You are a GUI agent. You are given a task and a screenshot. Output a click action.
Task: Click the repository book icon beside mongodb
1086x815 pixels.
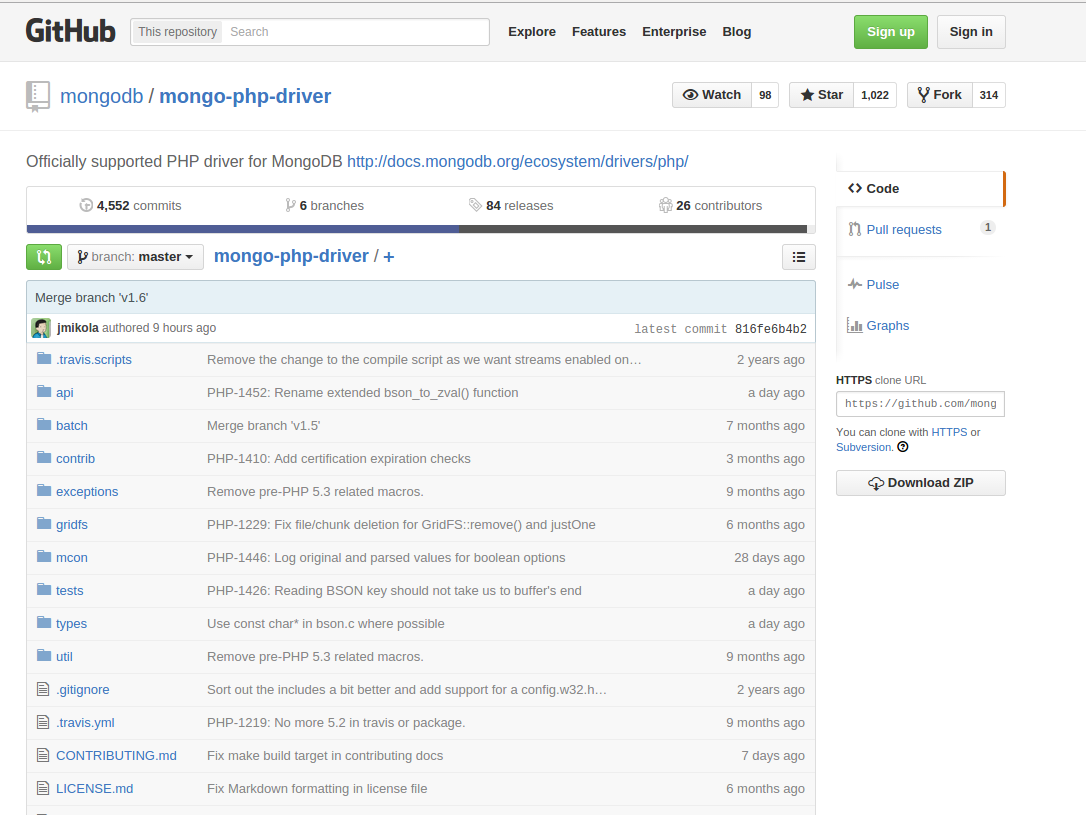pyautogui.click(x=38, y=96)
